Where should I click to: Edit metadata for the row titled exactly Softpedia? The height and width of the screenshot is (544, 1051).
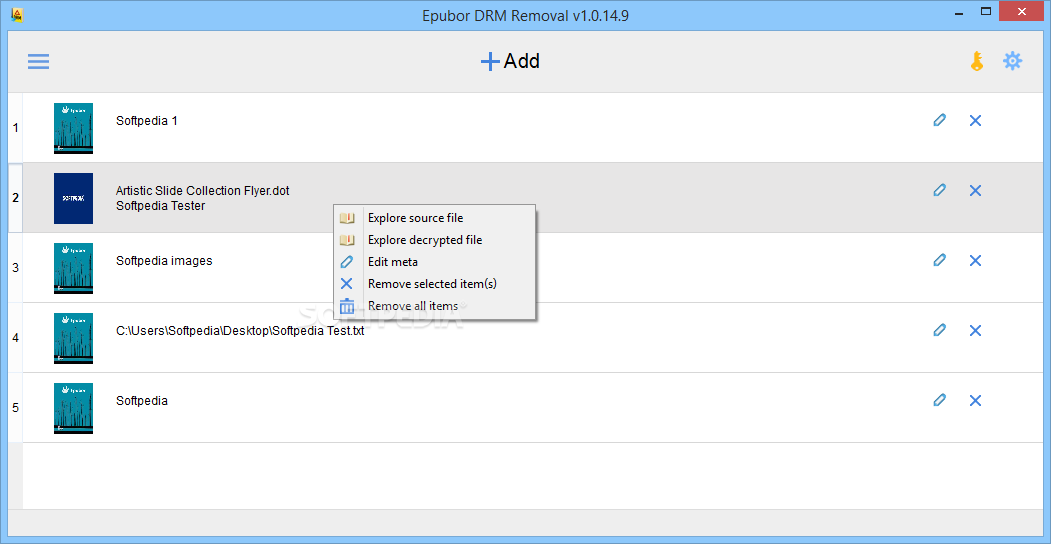(940, 401)
